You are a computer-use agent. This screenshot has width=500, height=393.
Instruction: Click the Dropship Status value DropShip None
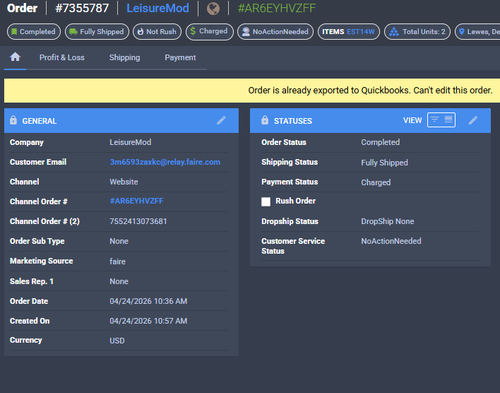coord(388,221)
